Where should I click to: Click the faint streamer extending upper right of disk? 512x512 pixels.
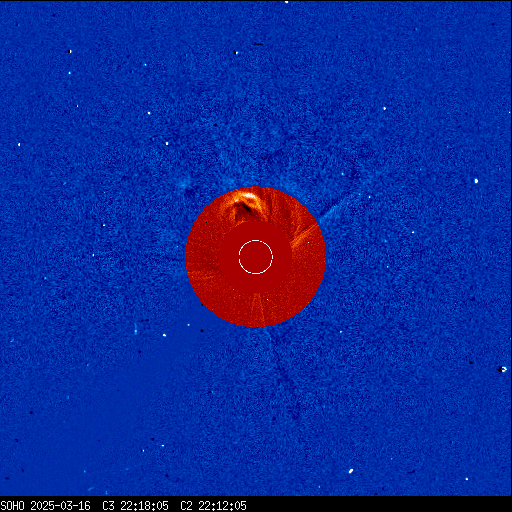[x=333, y=211]
